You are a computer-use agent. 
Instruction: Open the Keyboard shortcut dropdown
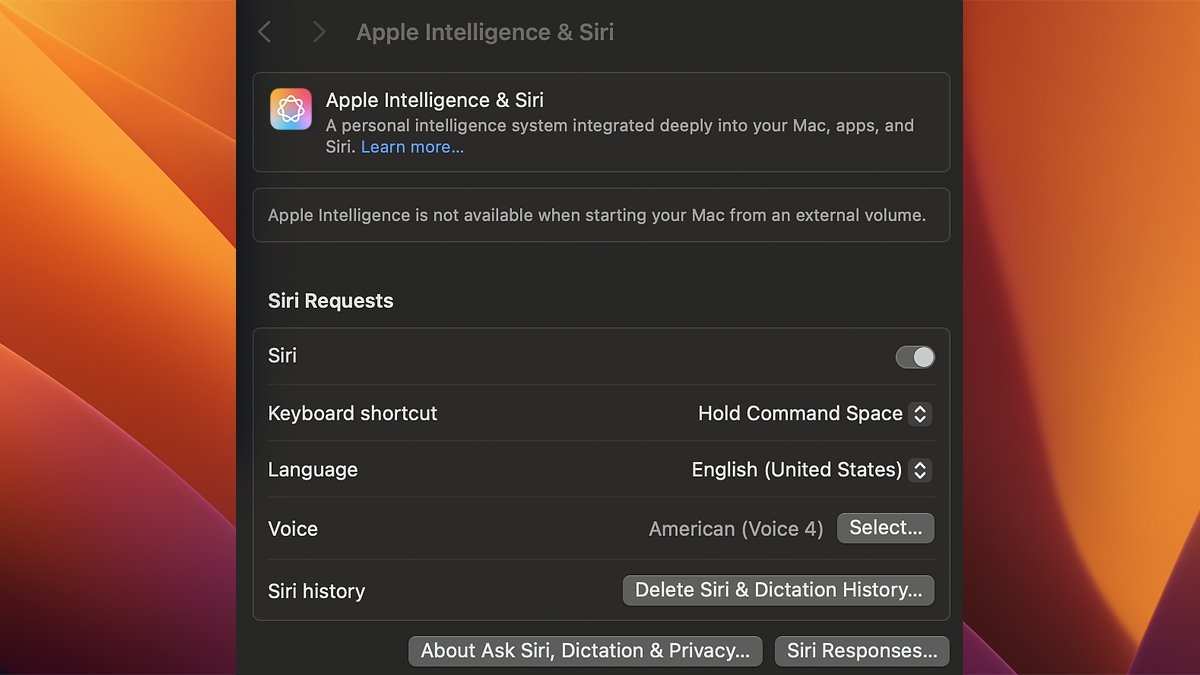coord(815,413)
